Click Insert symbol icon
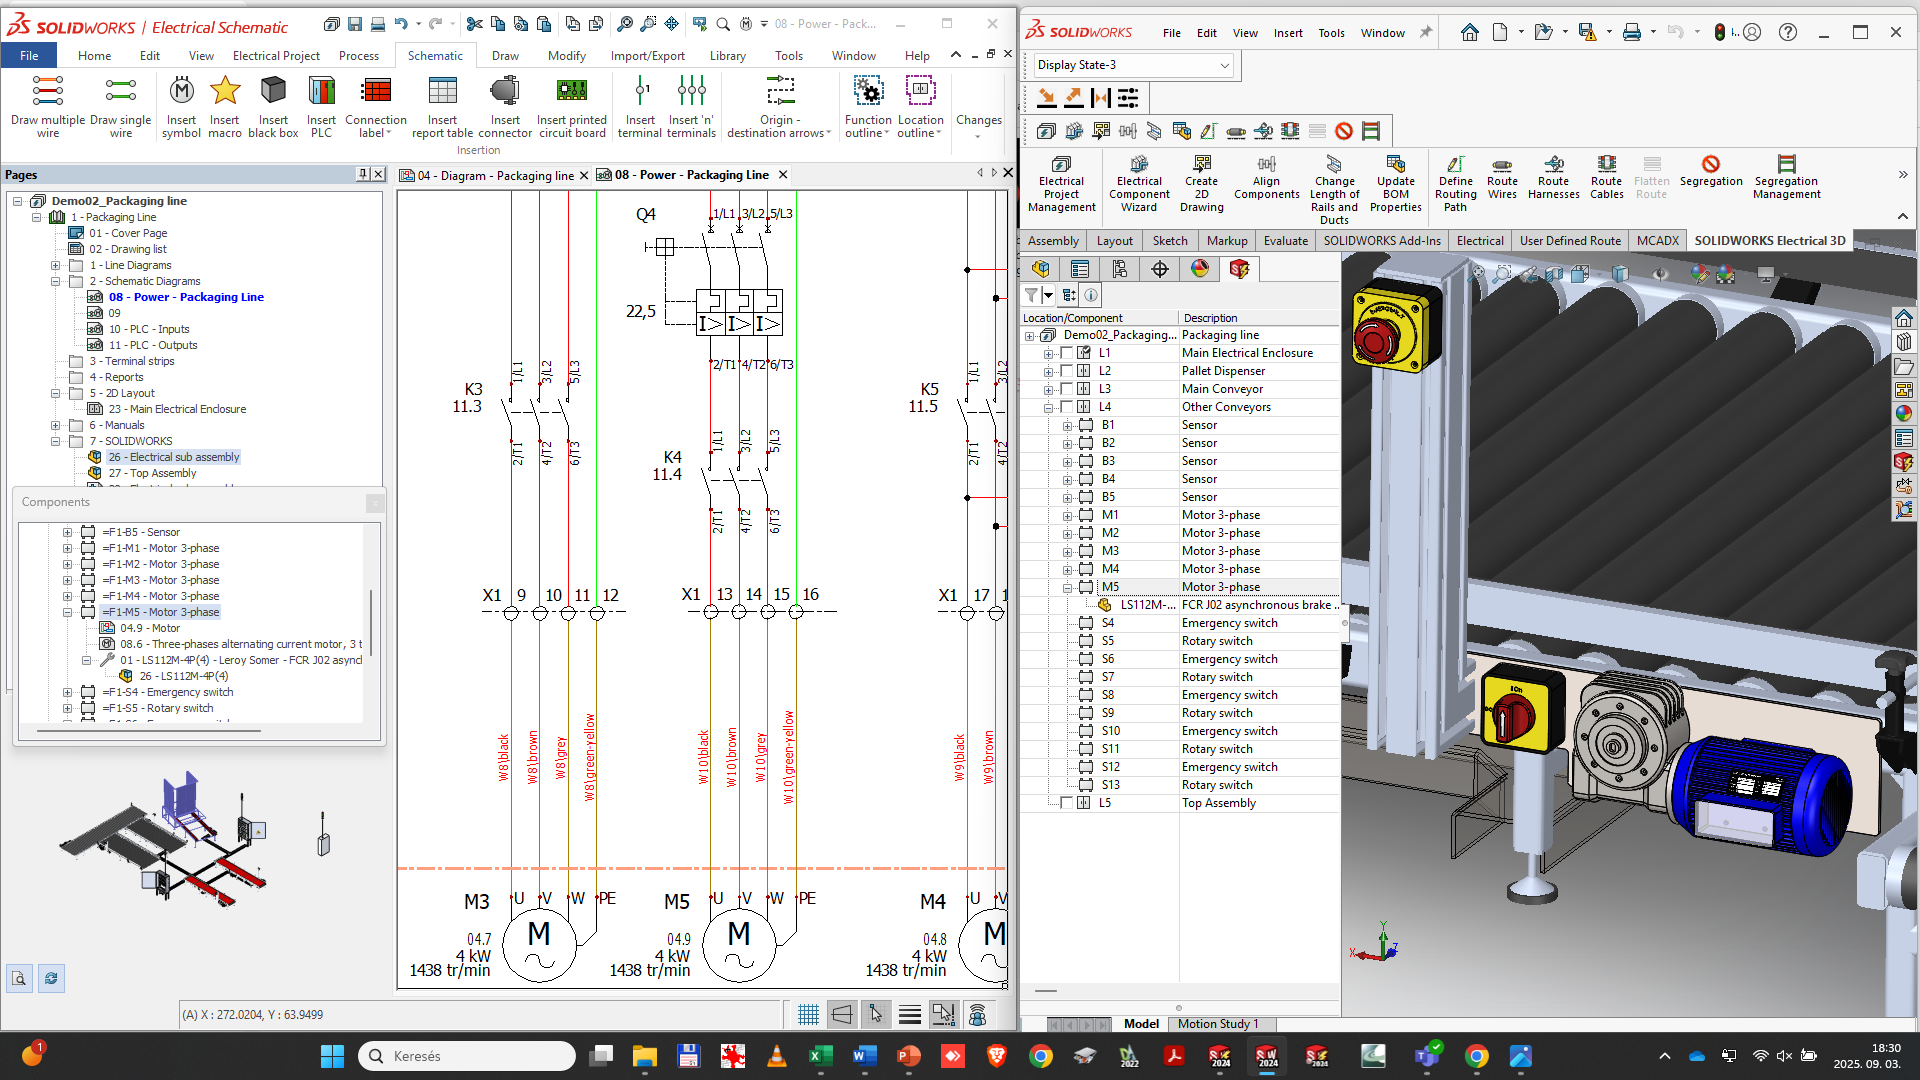This screenshot has width=1920, height=1080. click(181, 106)
